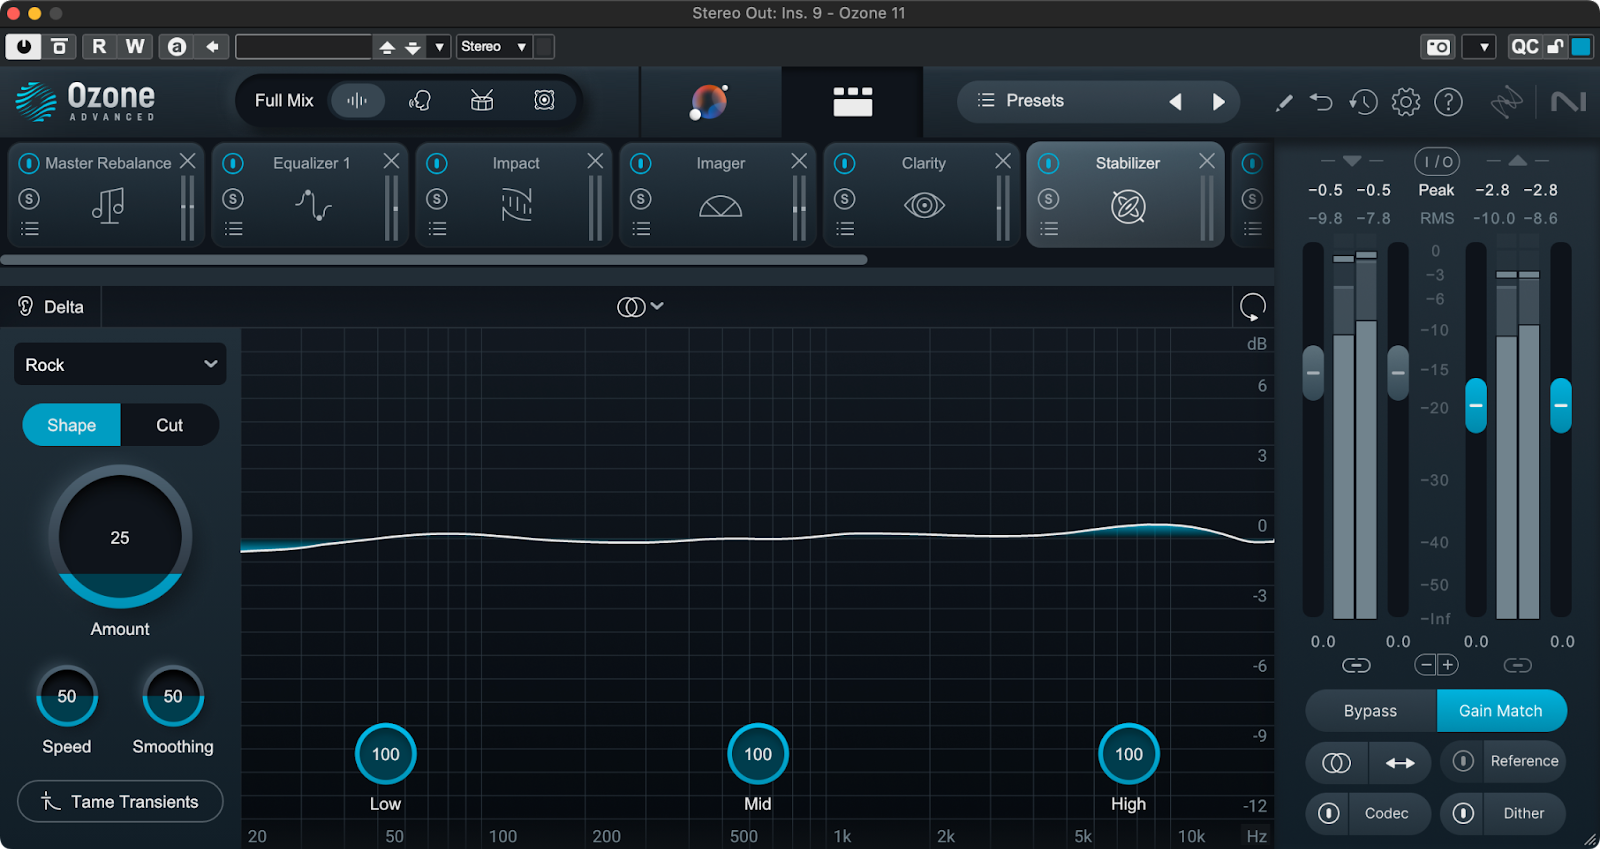Go to the next preset arrow
This screenshot has width=1600, height=849.
pyautogui.click(x=1218, y=101)
